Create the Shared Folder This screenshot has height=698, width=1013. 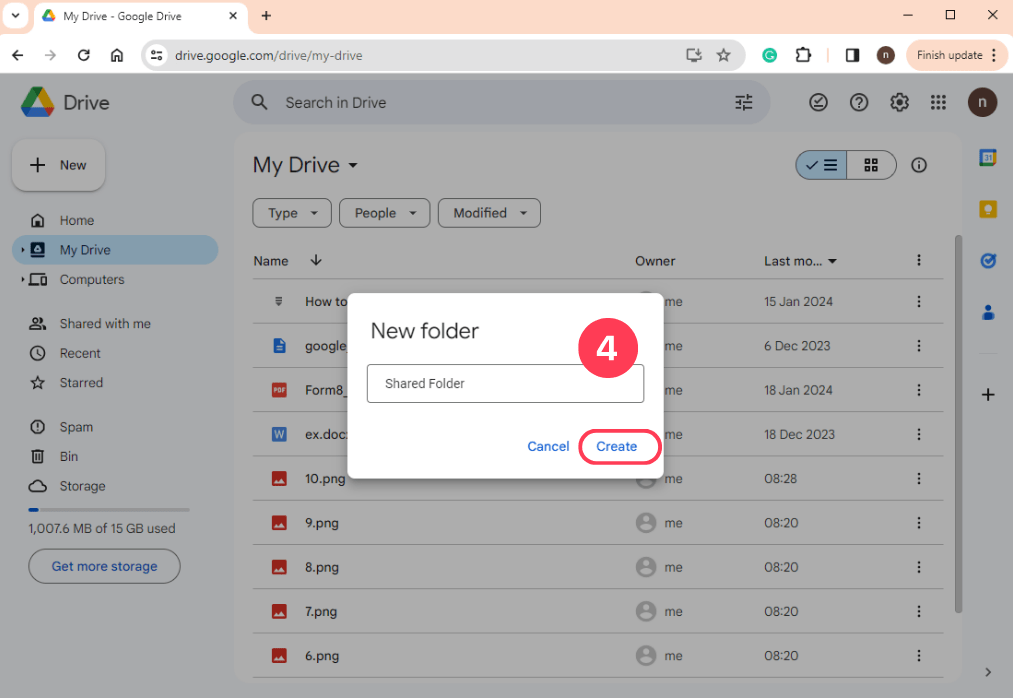pos(617,447)
